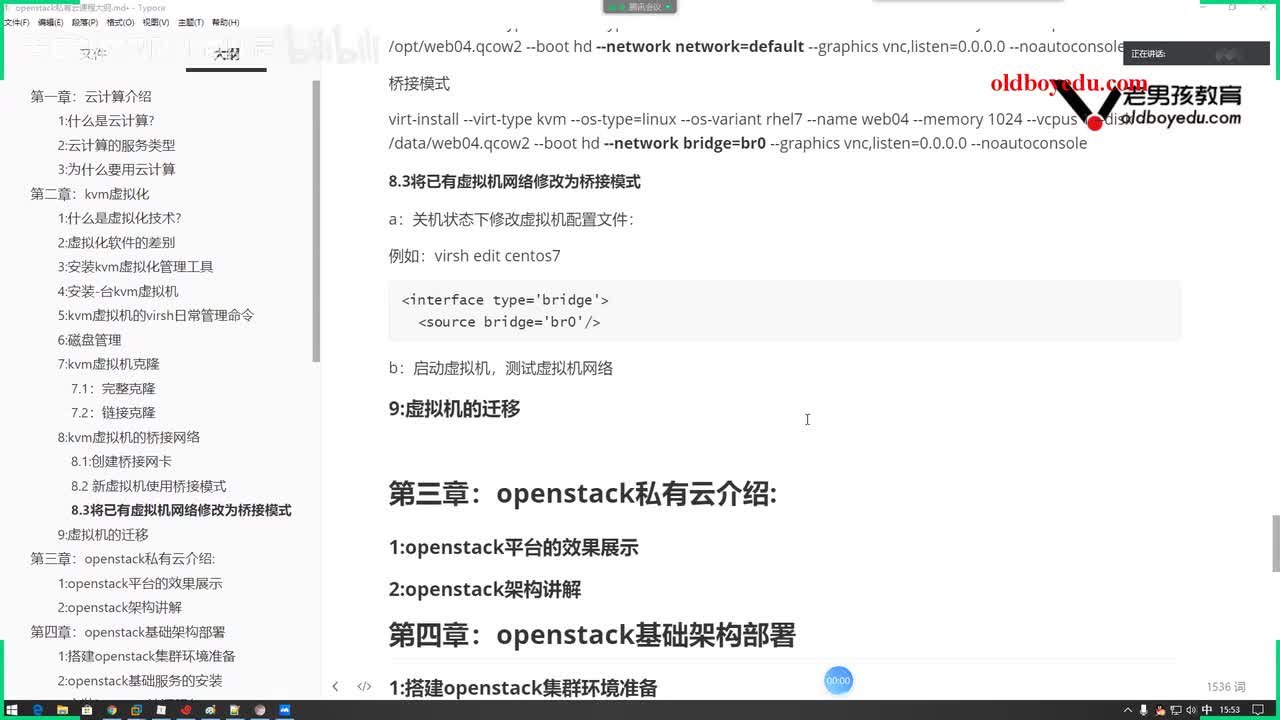Image resolution: width=1280 pixels, height=720 pixels.
Task: Jump to outline item 9:虚拟机的迁移
Action: point(103,534)
